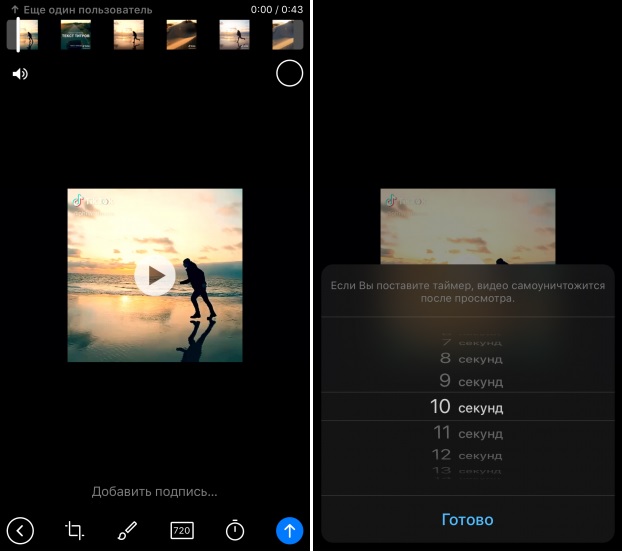Viewport: 622px width, 552px height.
Task: Select the brush drawing tool
Action: click(x=127, y=530)
